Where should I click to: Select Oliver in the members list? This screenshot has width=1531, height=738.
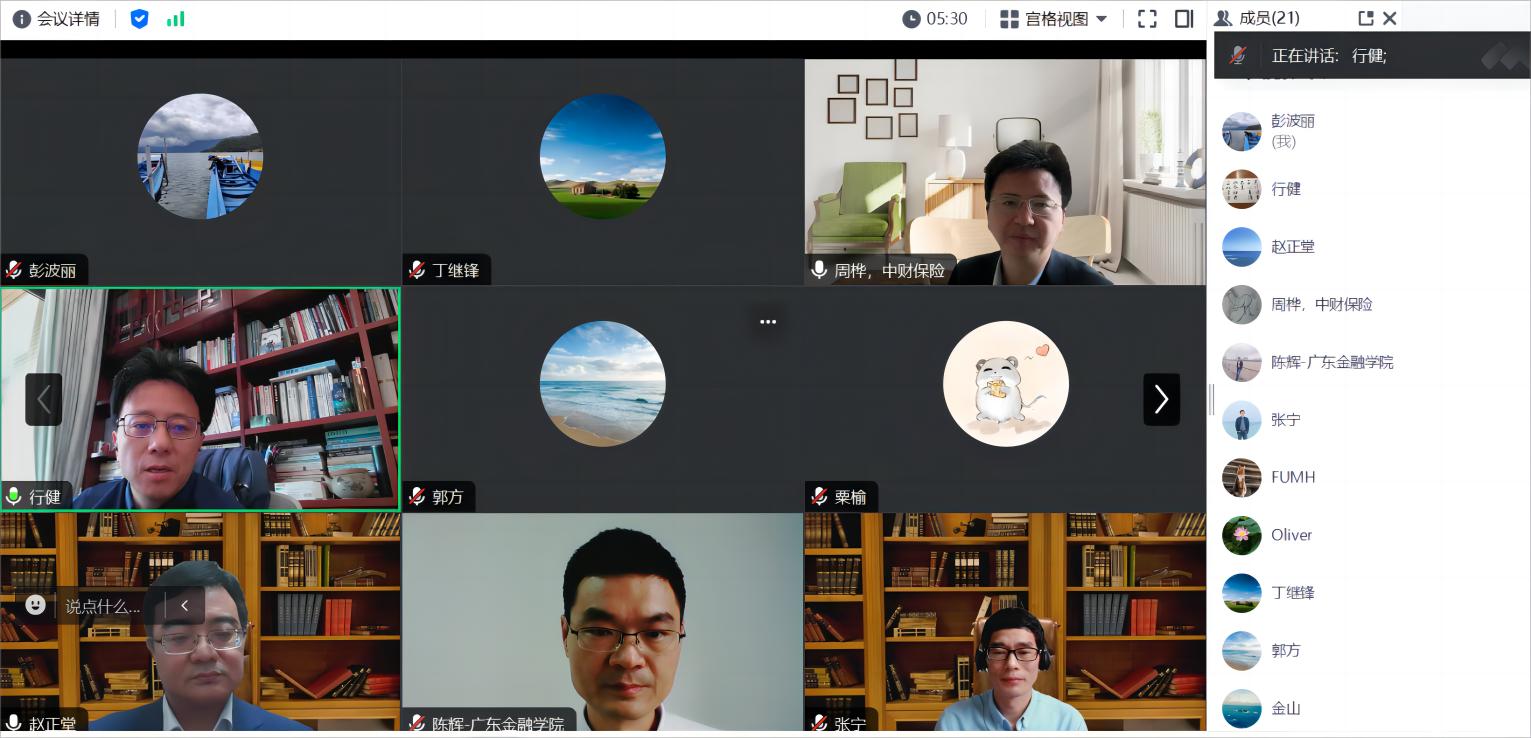point(1291,535)
